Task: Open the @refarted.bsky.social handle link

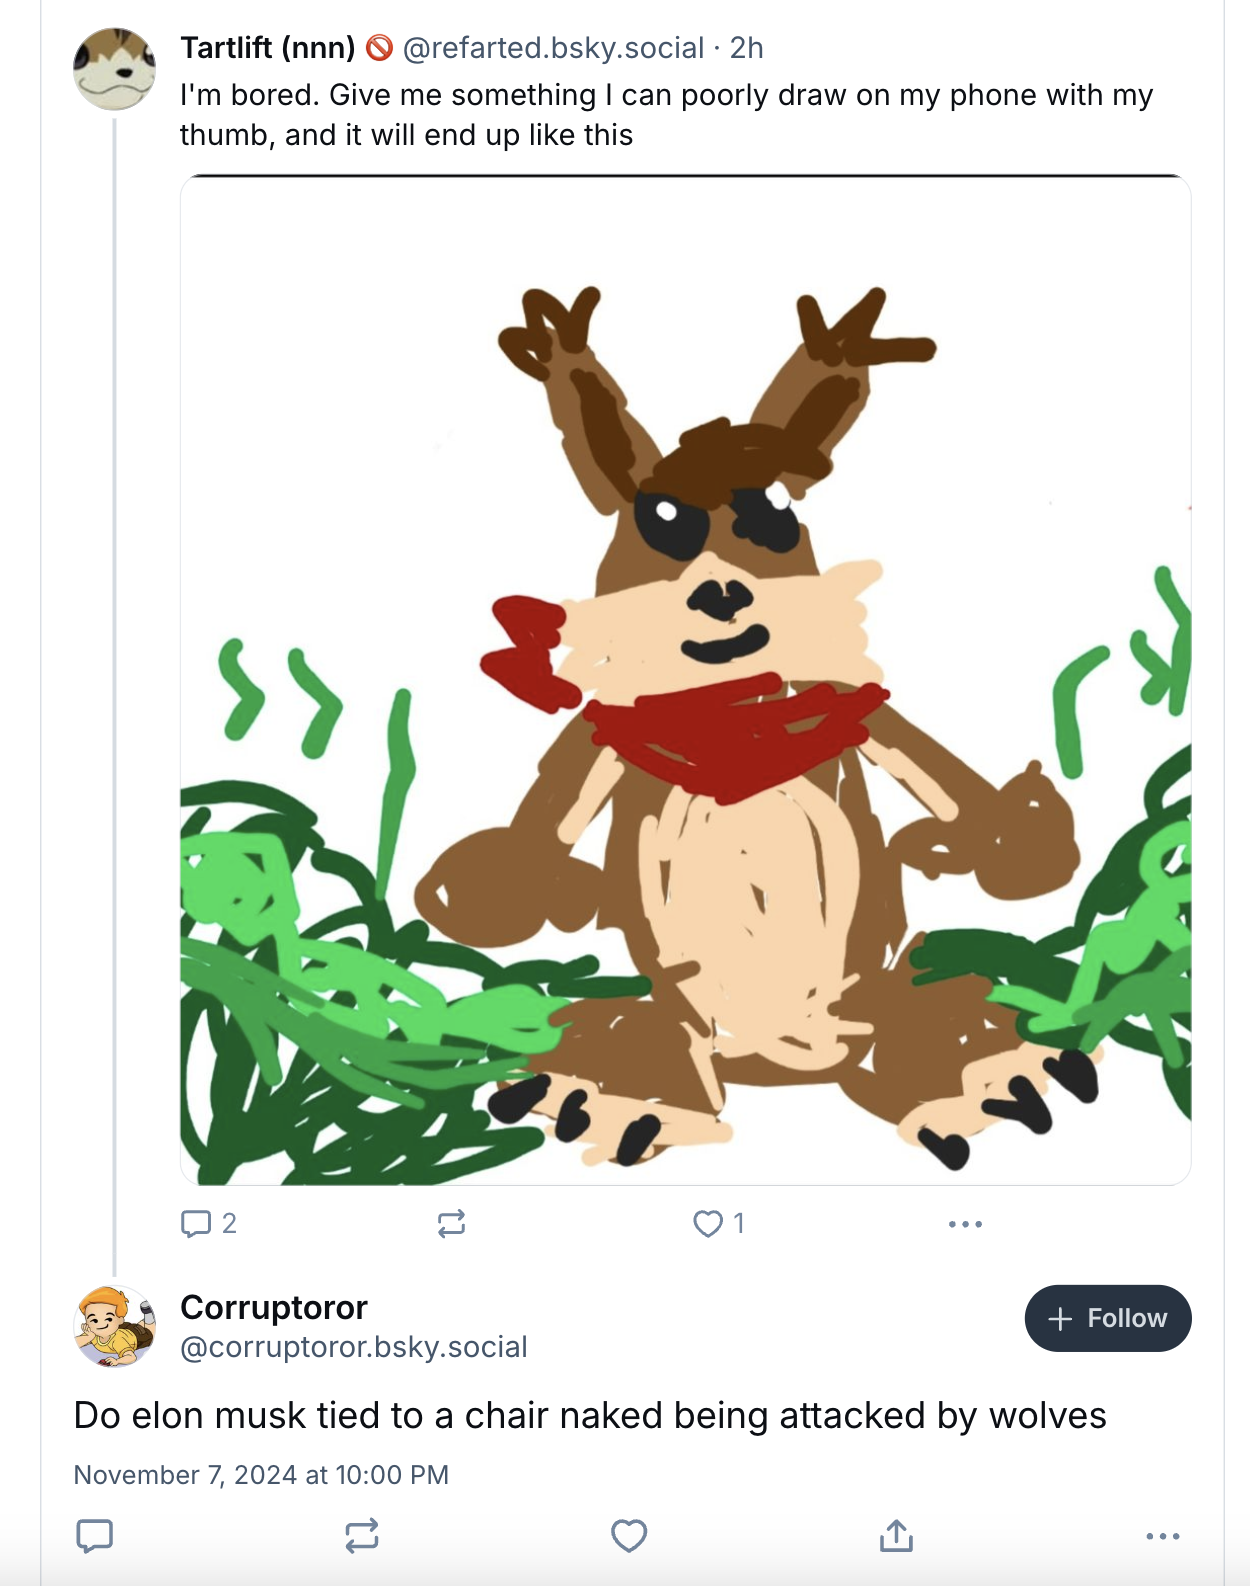Action: click(x=553, y=48)
